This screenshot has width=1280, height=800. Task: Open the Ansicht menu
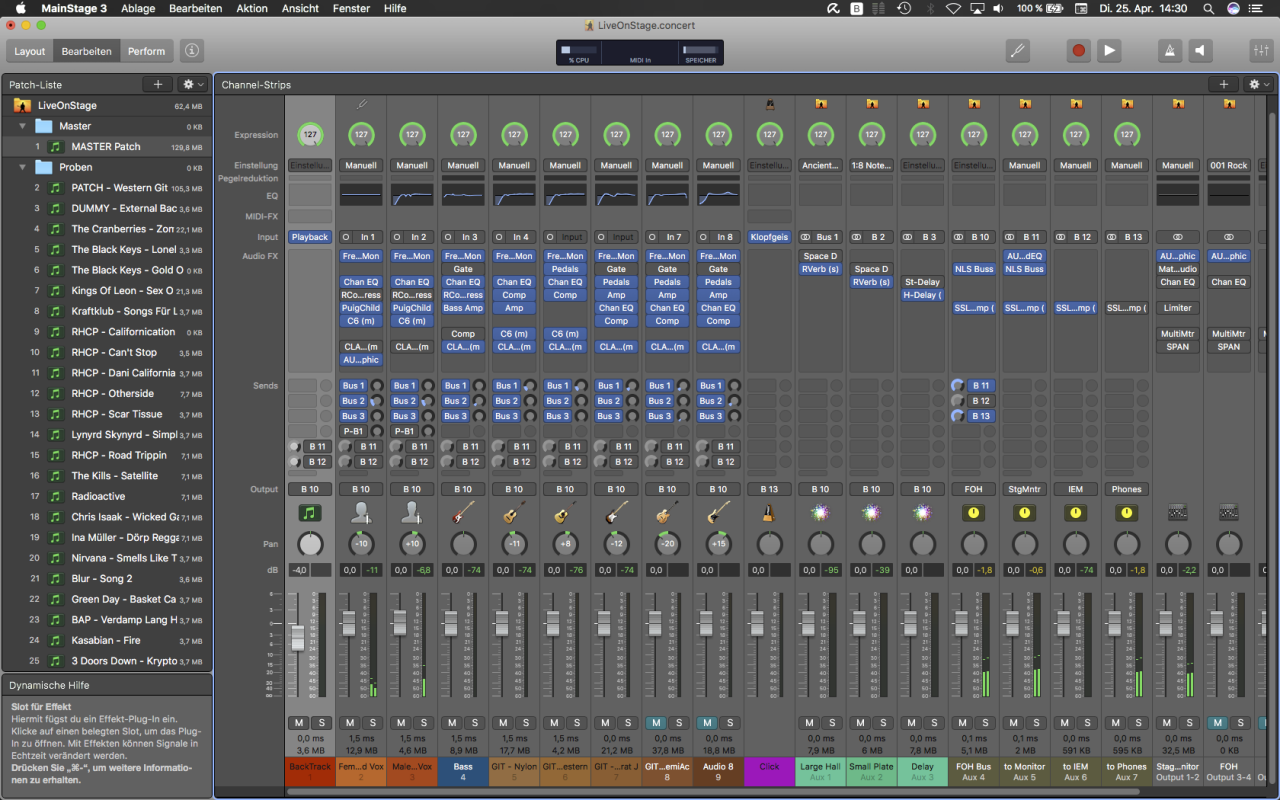301,8
